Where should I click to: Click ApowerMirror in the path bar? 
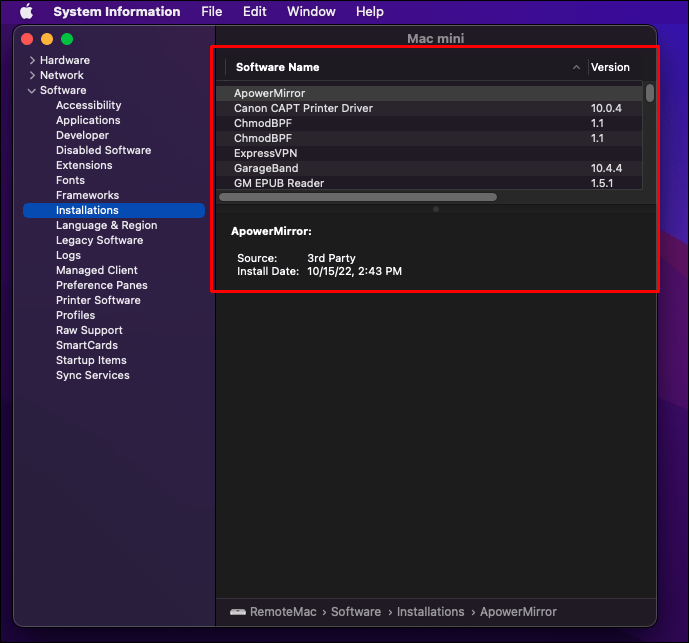pos(519,612)
